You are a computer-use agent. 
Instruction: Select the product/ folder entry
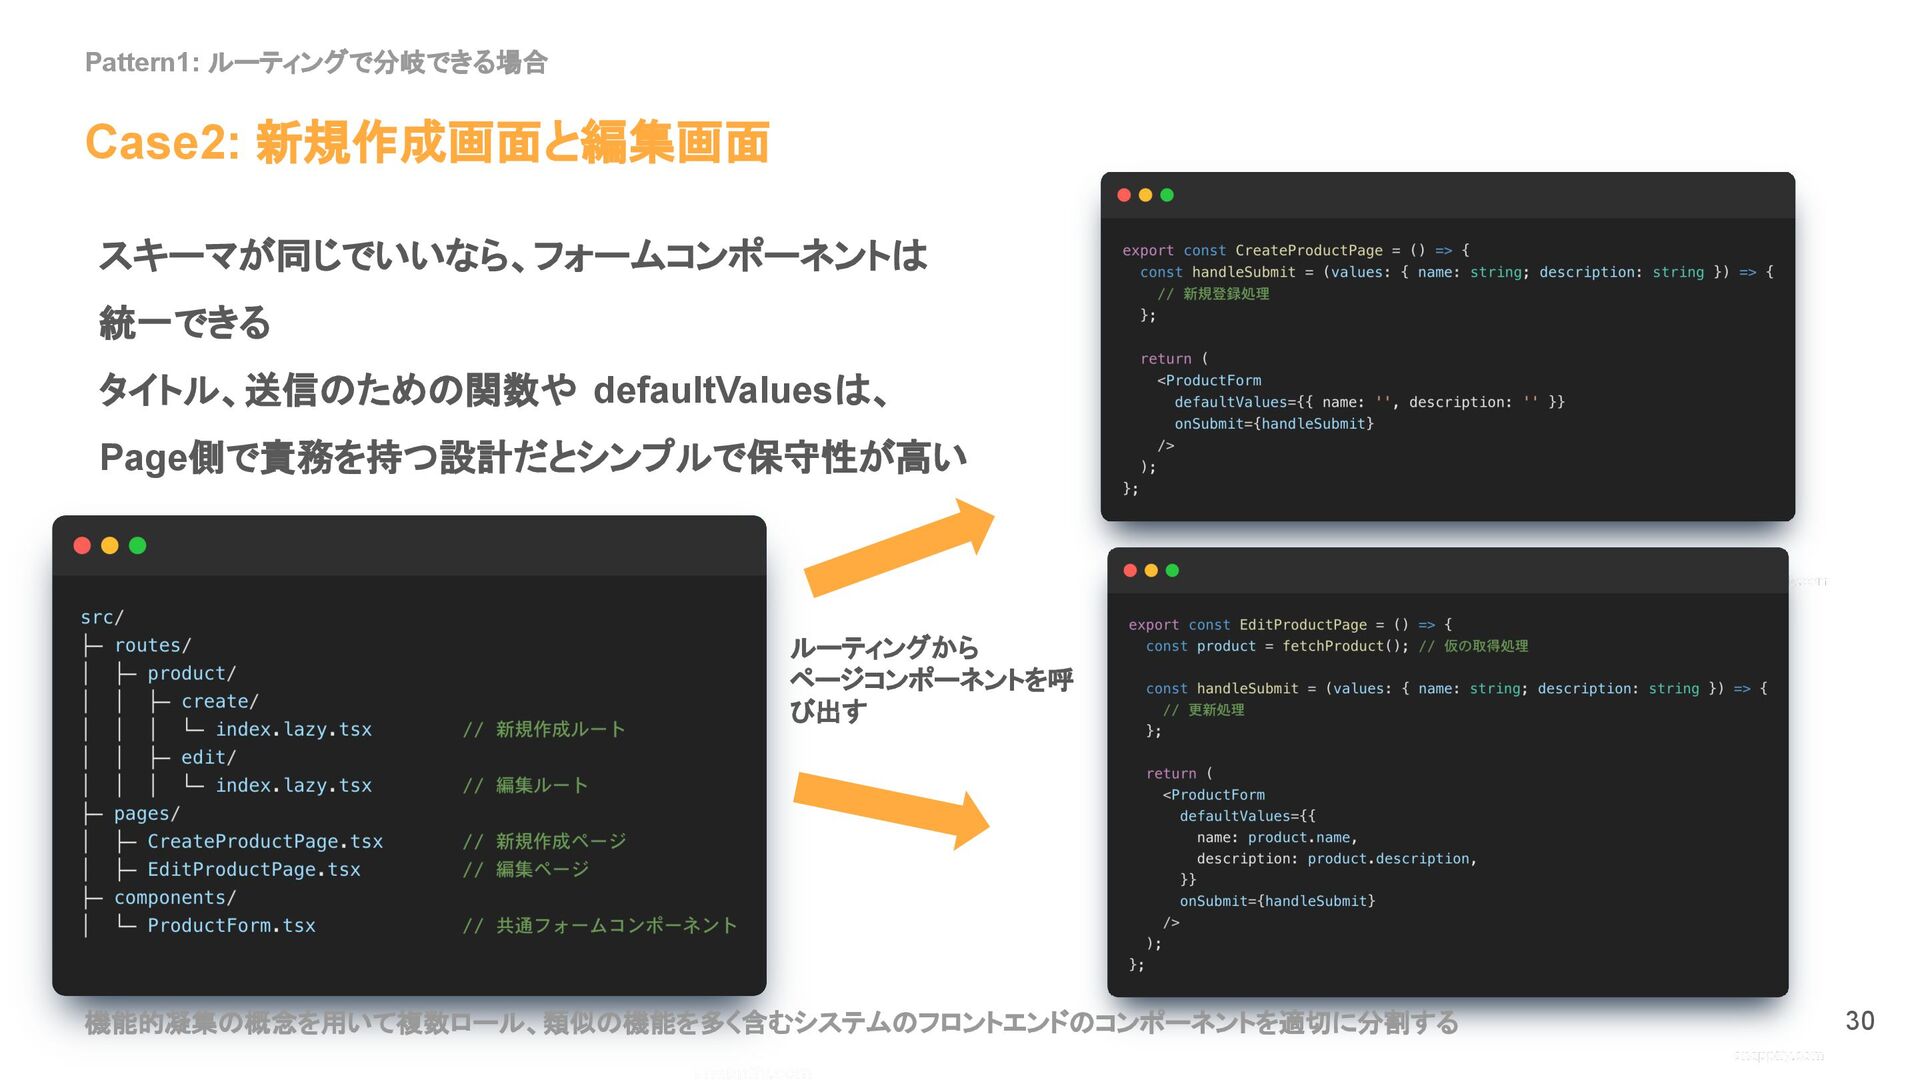191,673
